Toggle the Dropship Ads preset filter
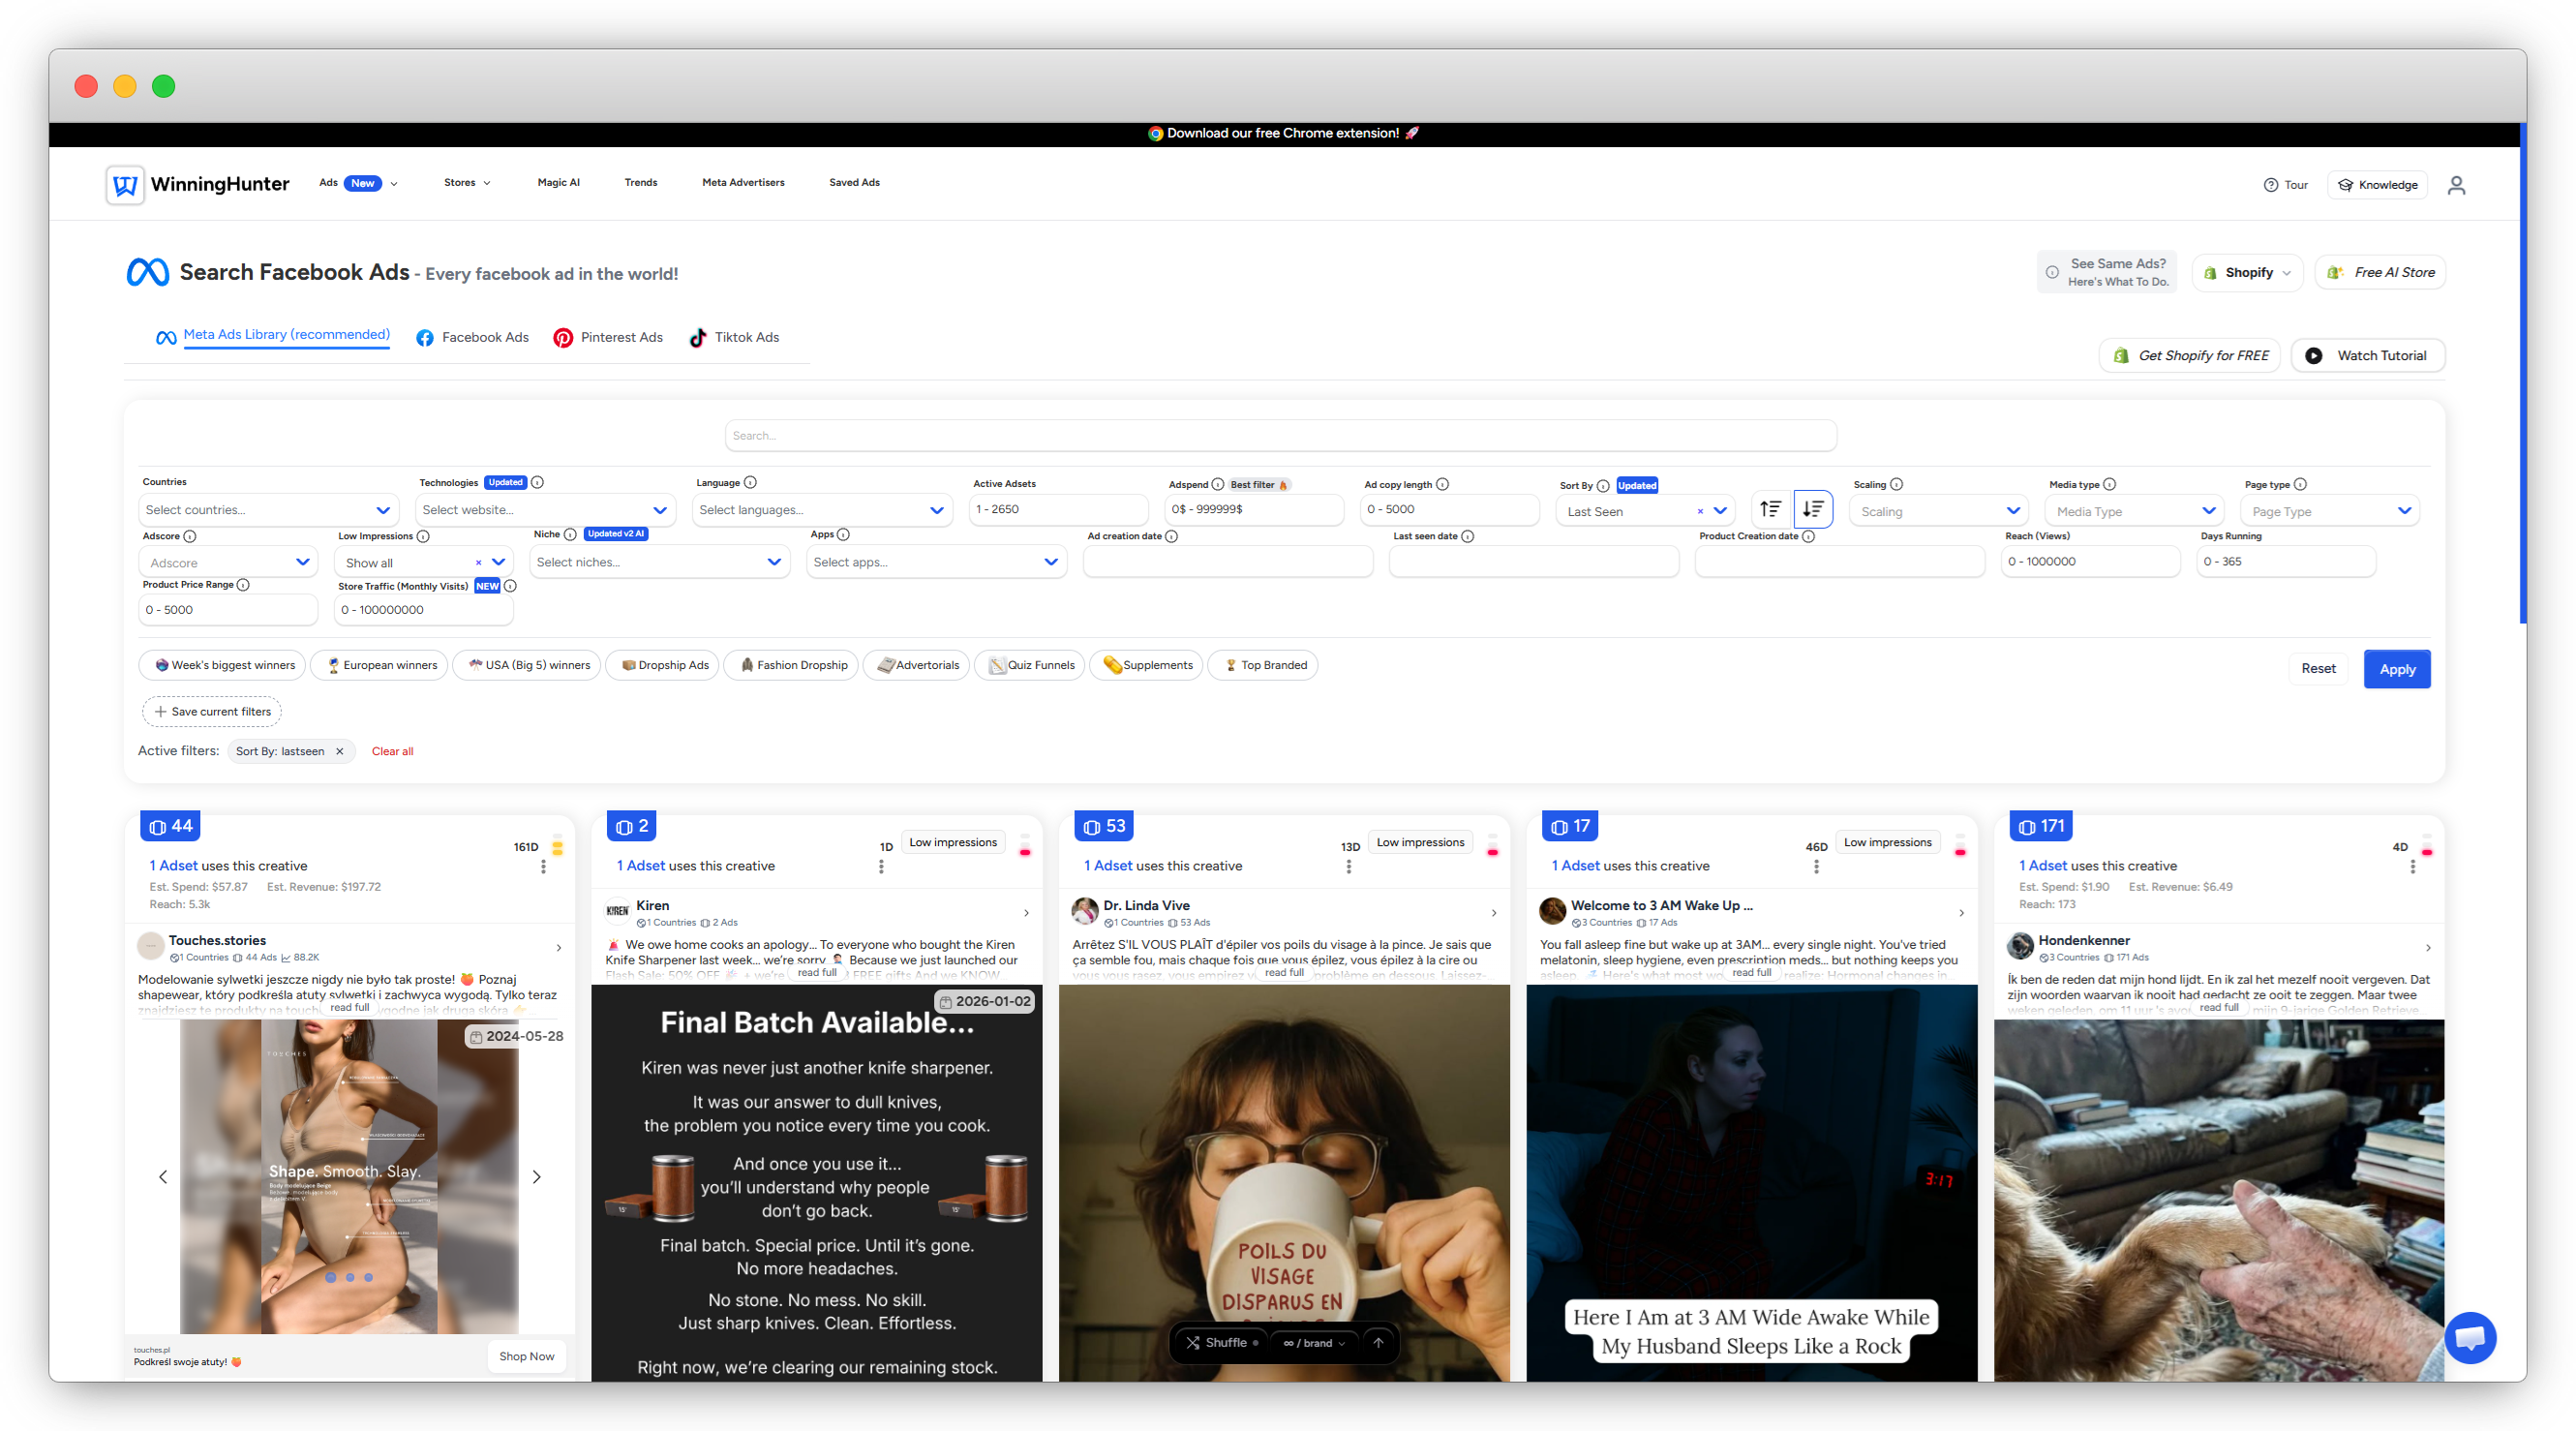Viewport: 2576px width, 1431px height. pyautogui.click(x=664, y=665)
